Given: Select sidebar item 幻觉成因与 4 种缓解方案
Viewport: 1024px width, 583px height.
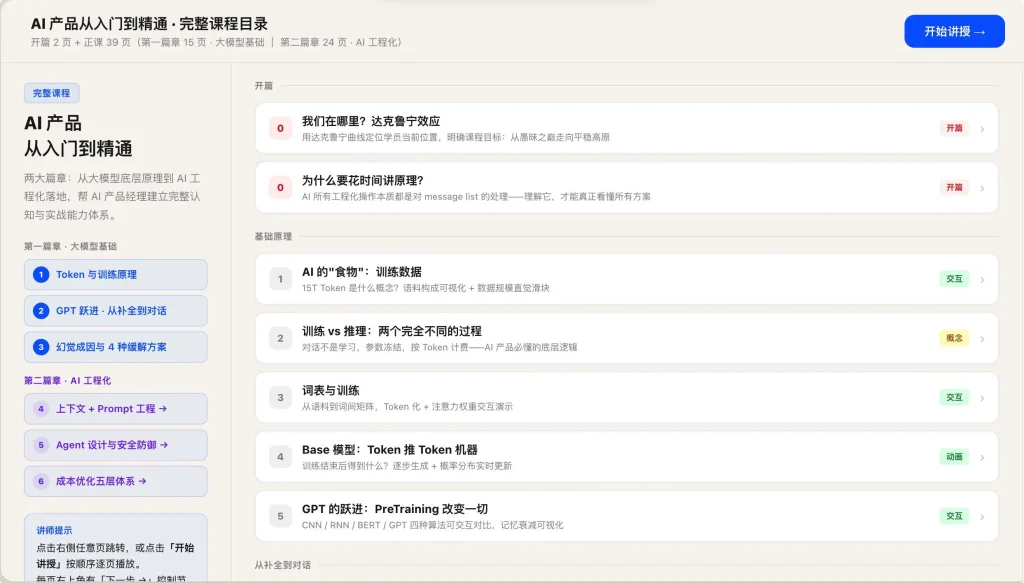Looking at the screenshot, I should (x=115, y=347).
